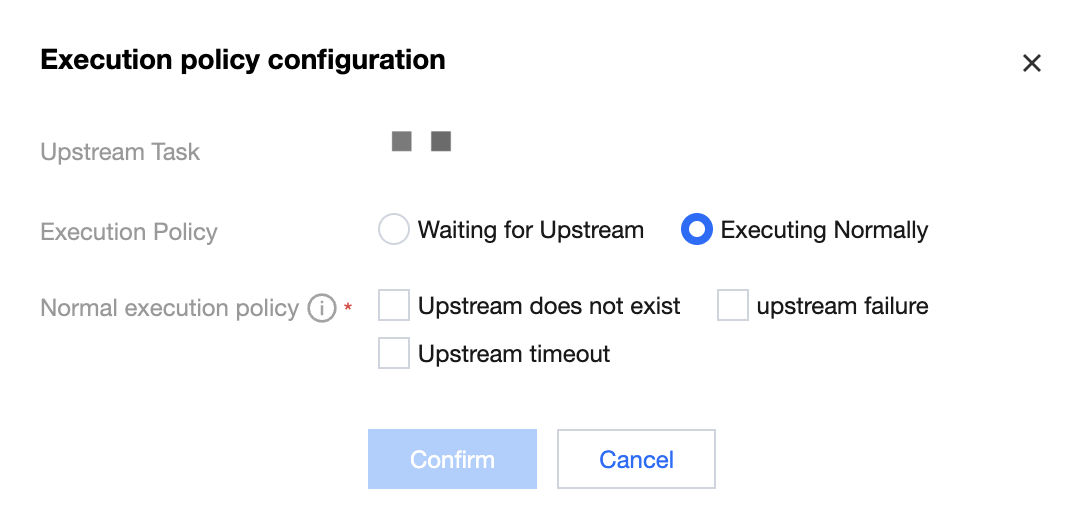Image resolution: width=1078 pixels, height=524 pixels.
Task: Click the Execution Policy field label
Action: [129, 232]
